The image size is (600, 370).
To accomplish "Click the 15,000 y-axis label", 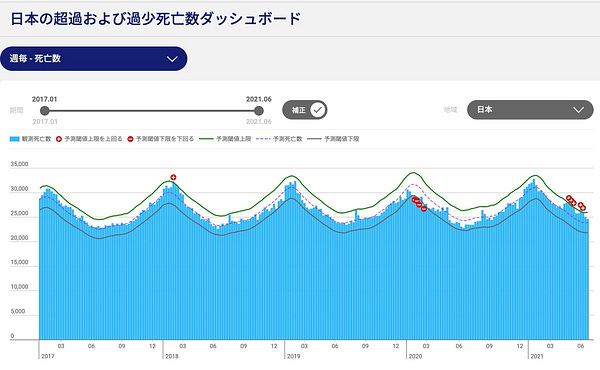I will click(19, 262).
